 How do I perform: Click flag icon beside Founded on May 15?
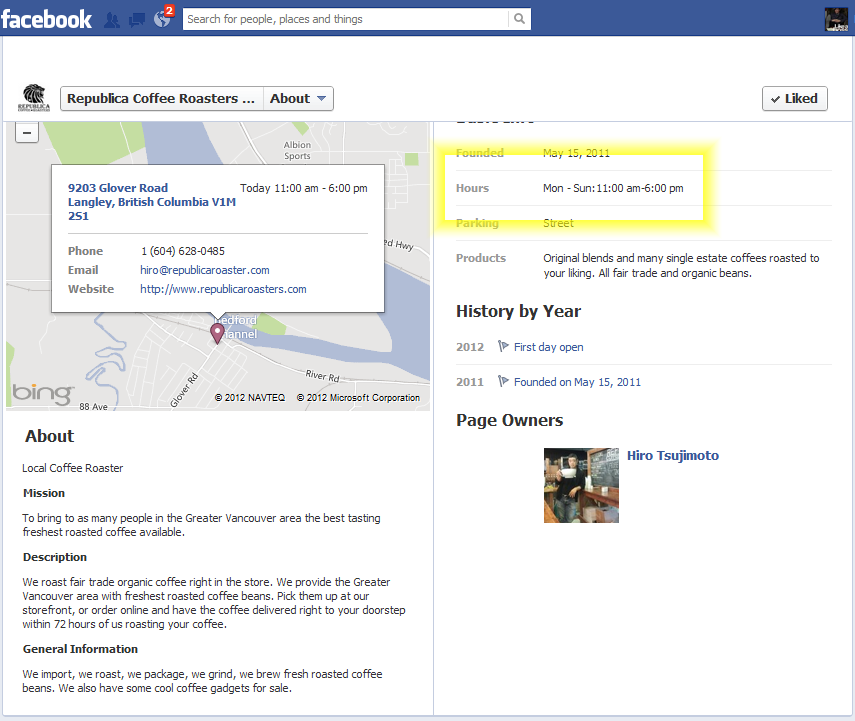[503, 381]
